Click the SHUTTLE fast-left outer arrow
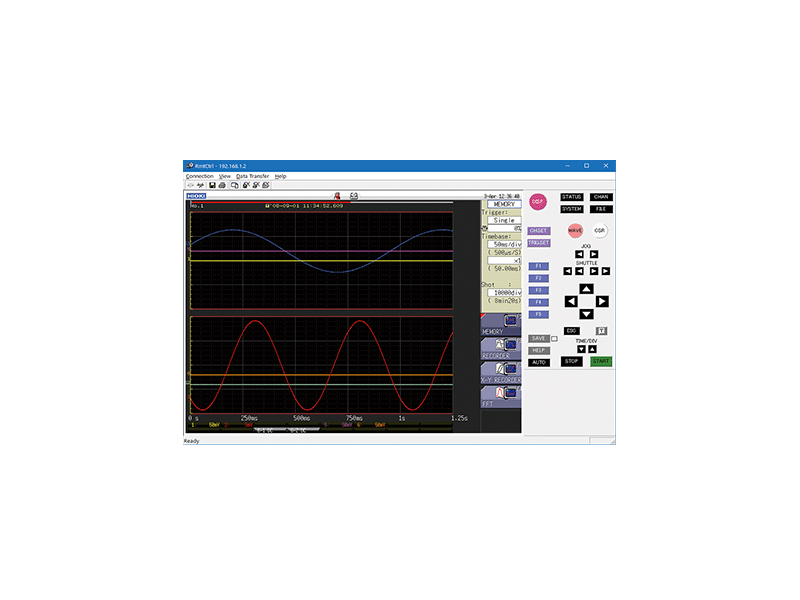The image size is (800, 600). click(567, 271)
